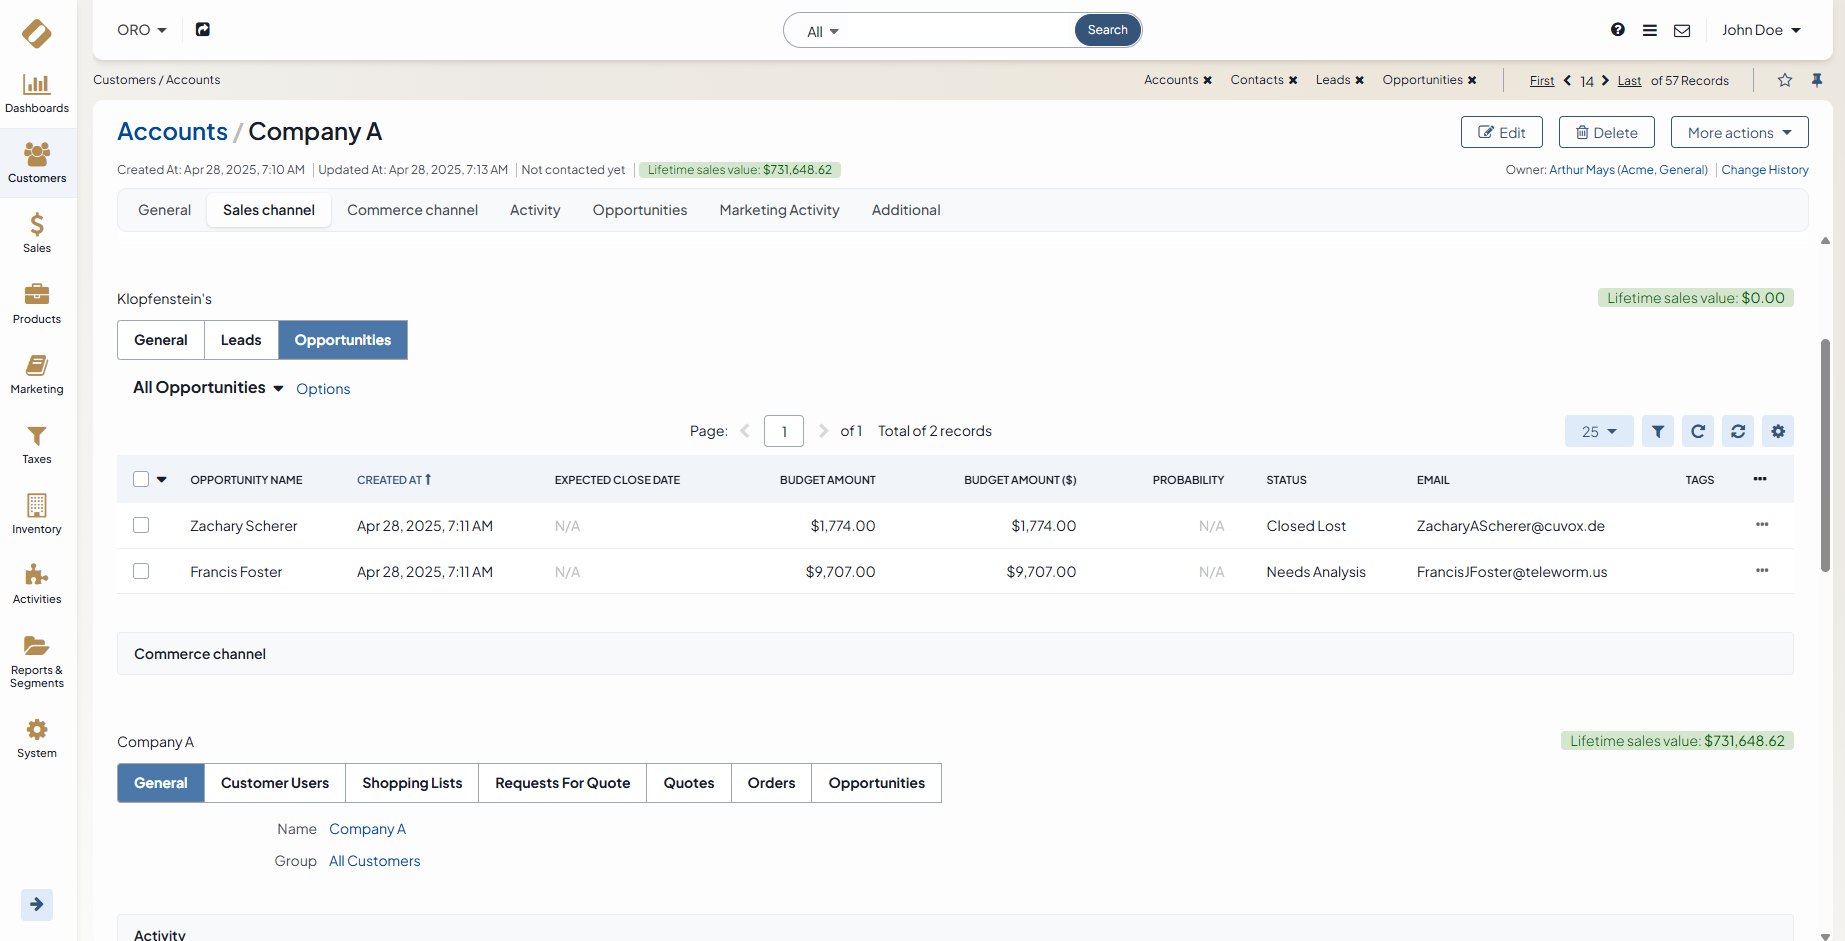Image resolution: width=1845 pixels, height=941 pixels.
Task: Open the help question mark icon
Action: pyautogui.click(x=1617, y=30)
